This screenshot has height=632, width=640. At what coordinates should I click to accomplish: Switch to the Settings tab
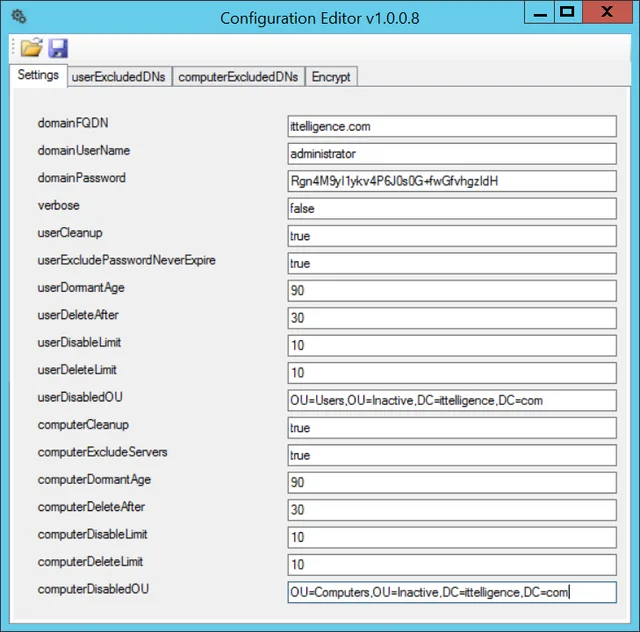(38, 75)
